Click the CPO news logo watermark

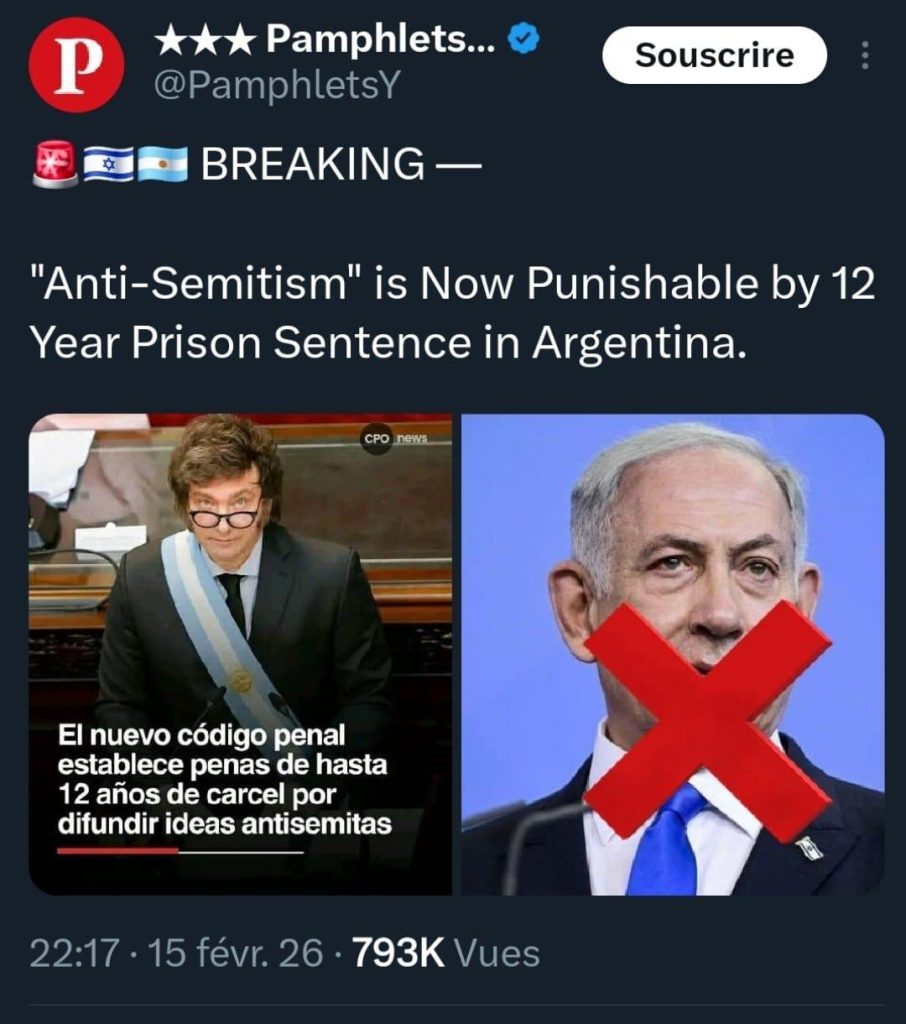(x=395, y=438)
